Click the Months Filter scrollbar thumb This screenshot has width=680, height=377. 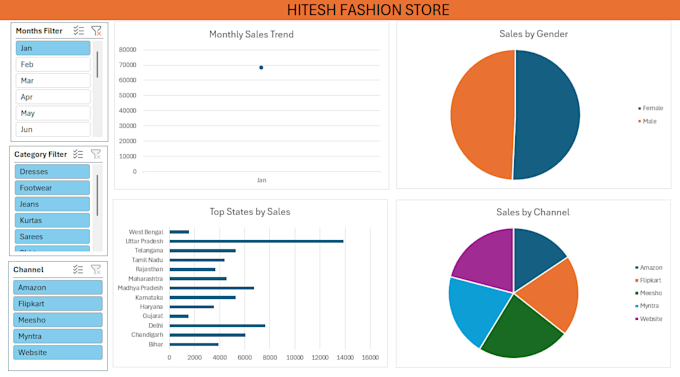point(97,64)
